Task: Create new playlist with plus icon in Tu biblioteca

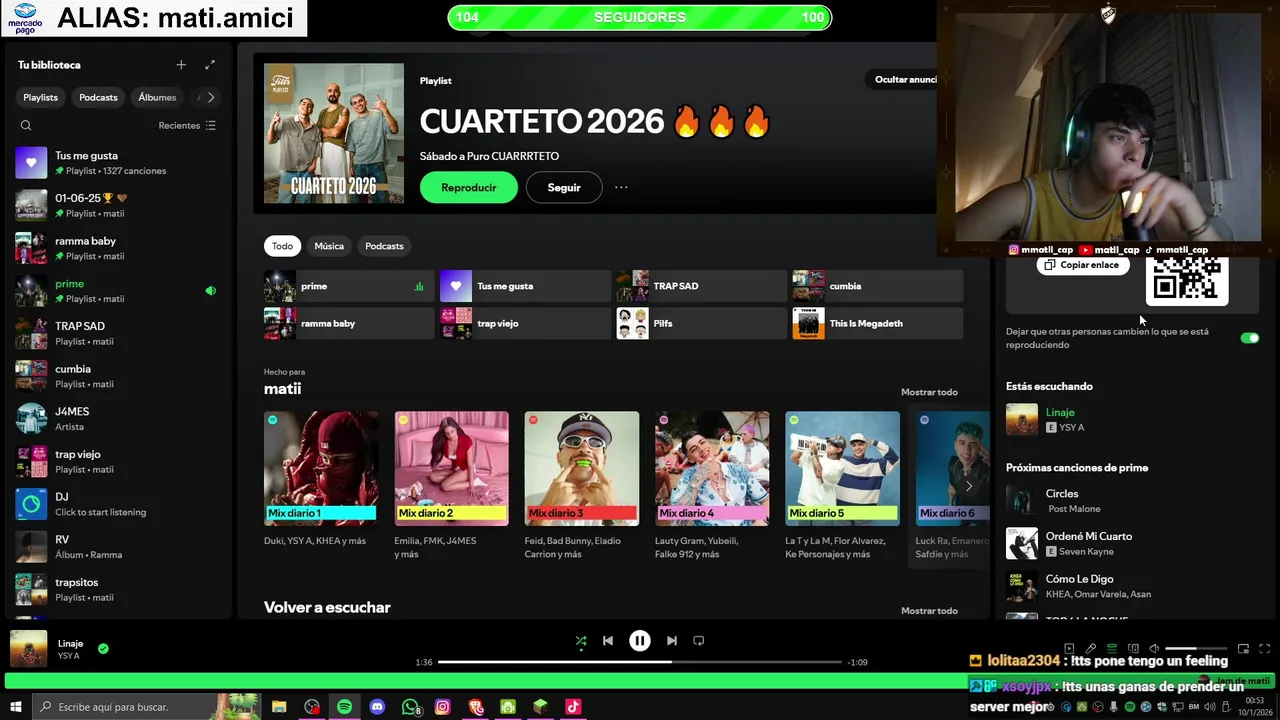Action: 181,65
